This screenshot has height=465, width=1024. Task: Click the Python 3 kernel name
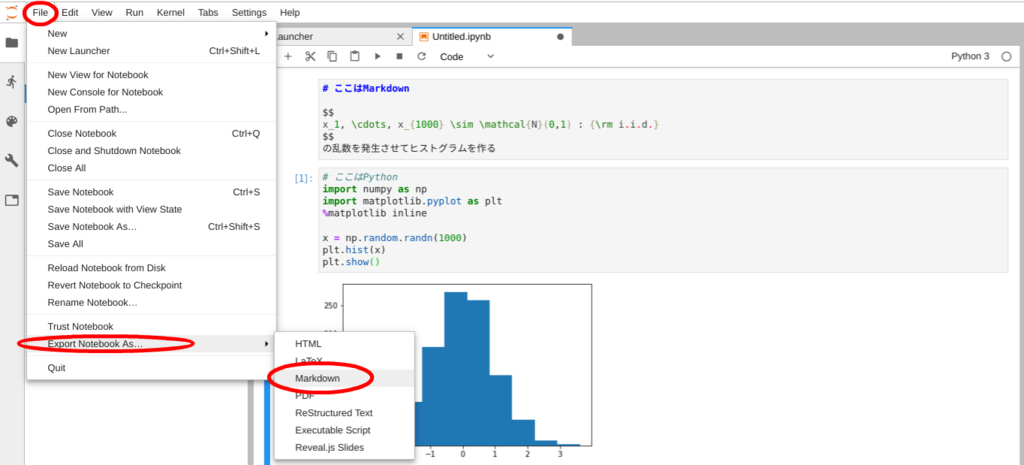tap(970, 57)
